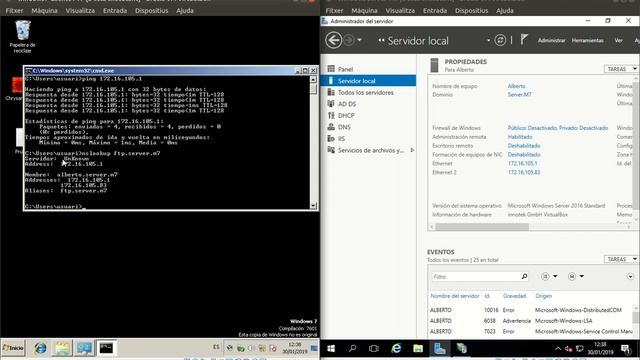Open DNS role in sidebar

[344, 127]
